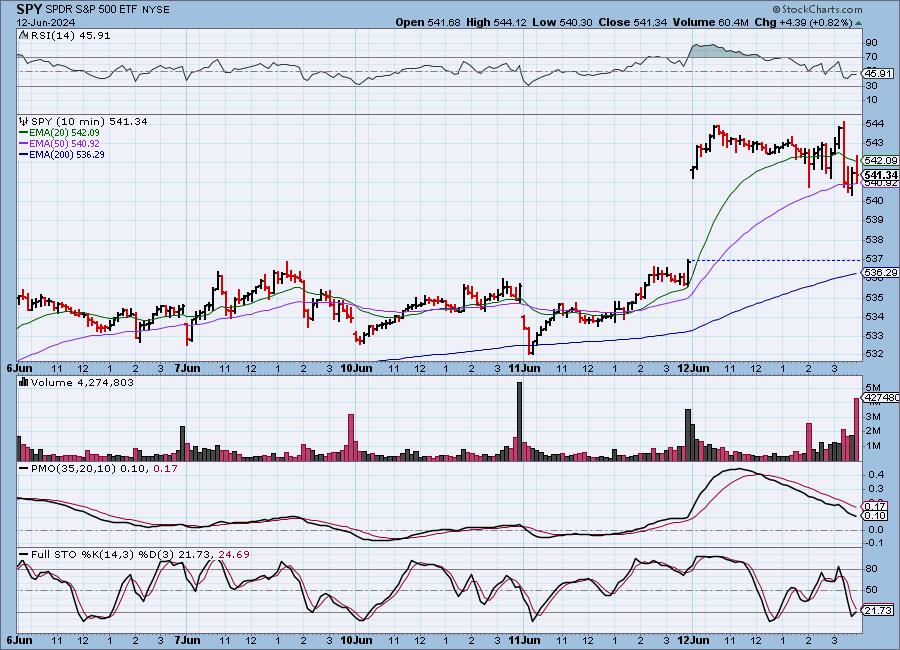Image resolution: width=900 pixels, height=650 pixels.
Task: Click the 10Jun date label below stochastic panel
Action: click(x=355, y=640)
